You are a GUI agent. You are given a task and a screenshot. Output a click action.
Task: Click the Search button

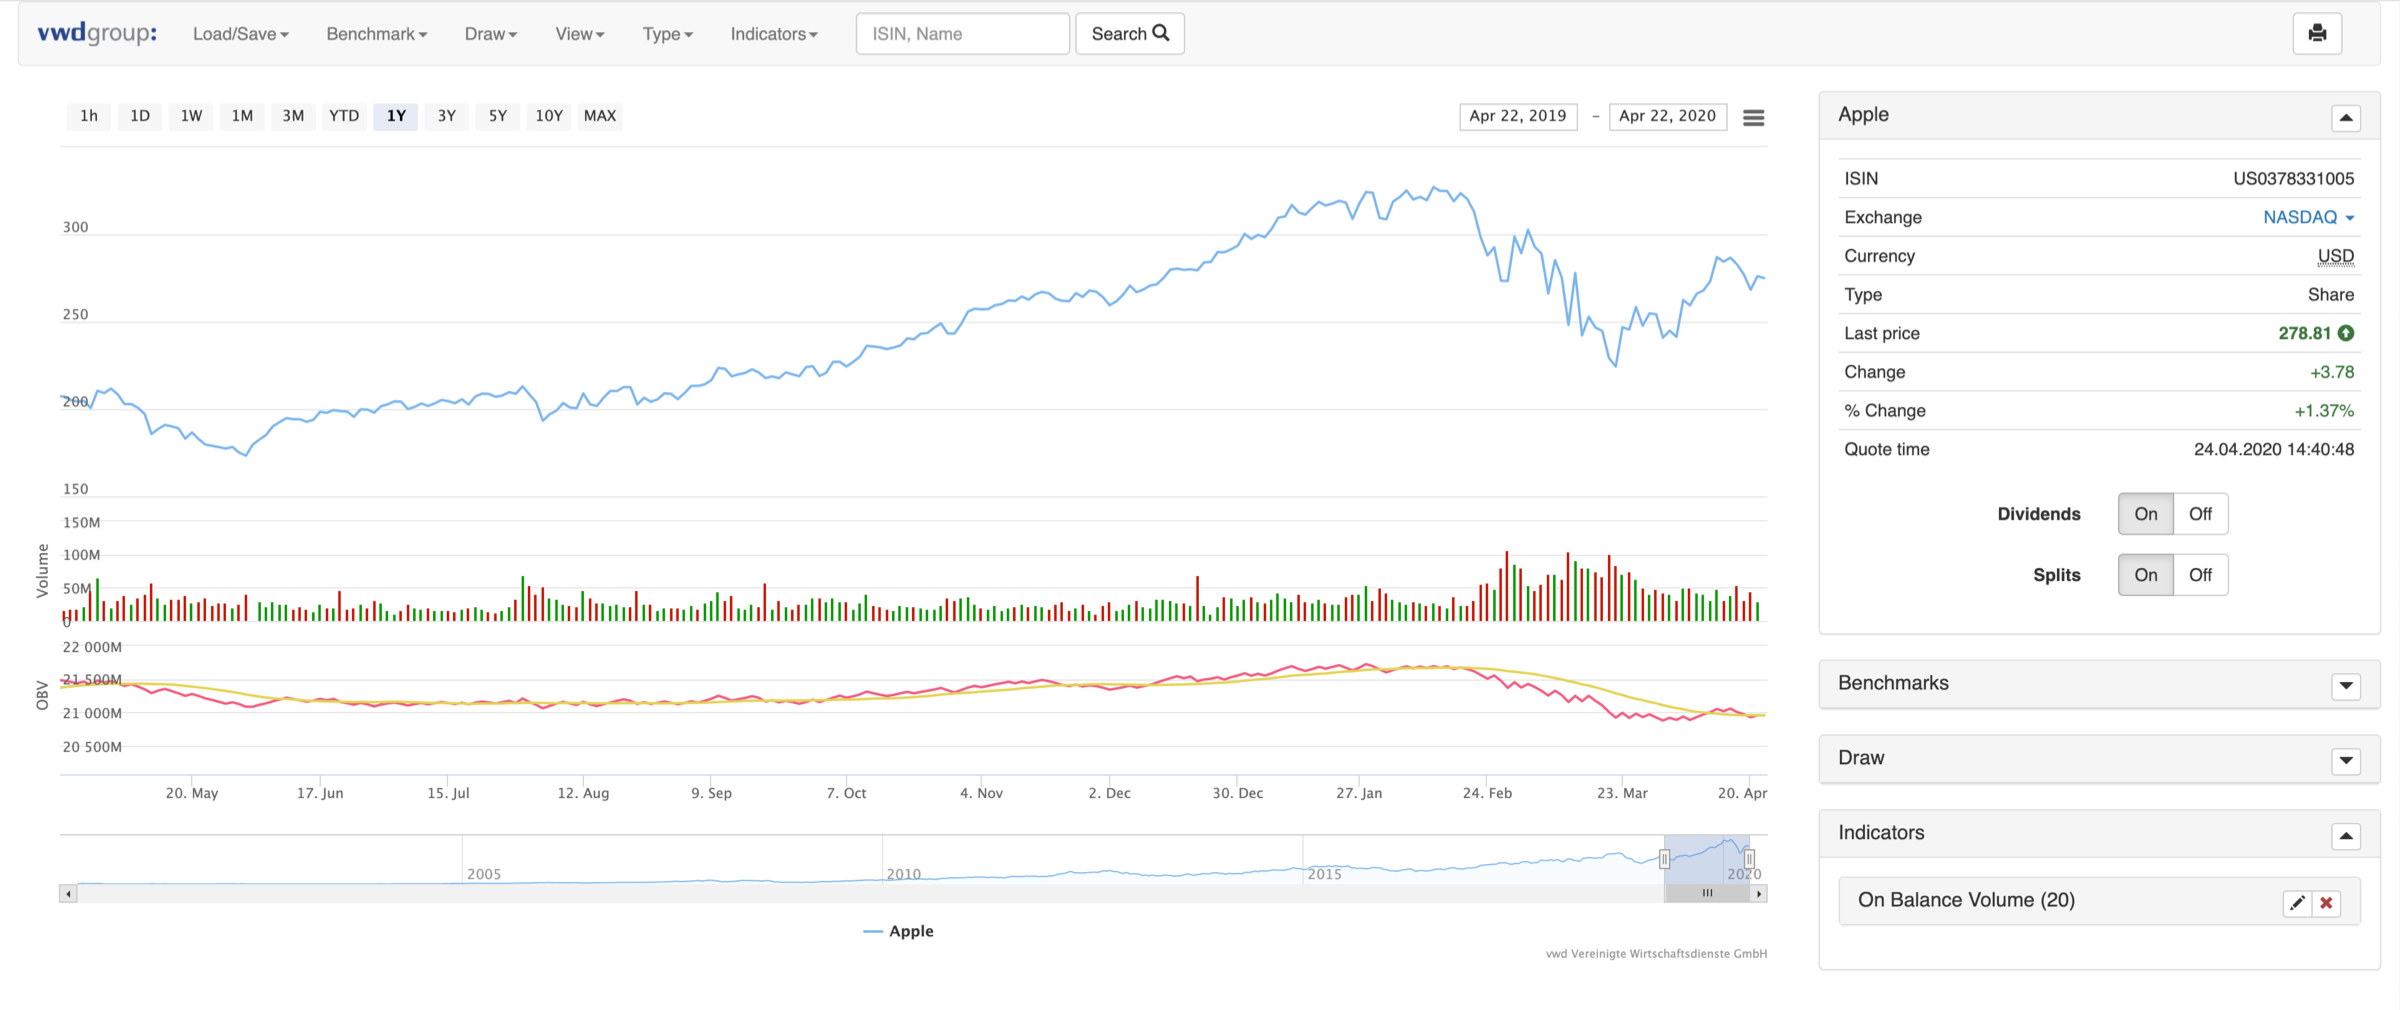1129,33
